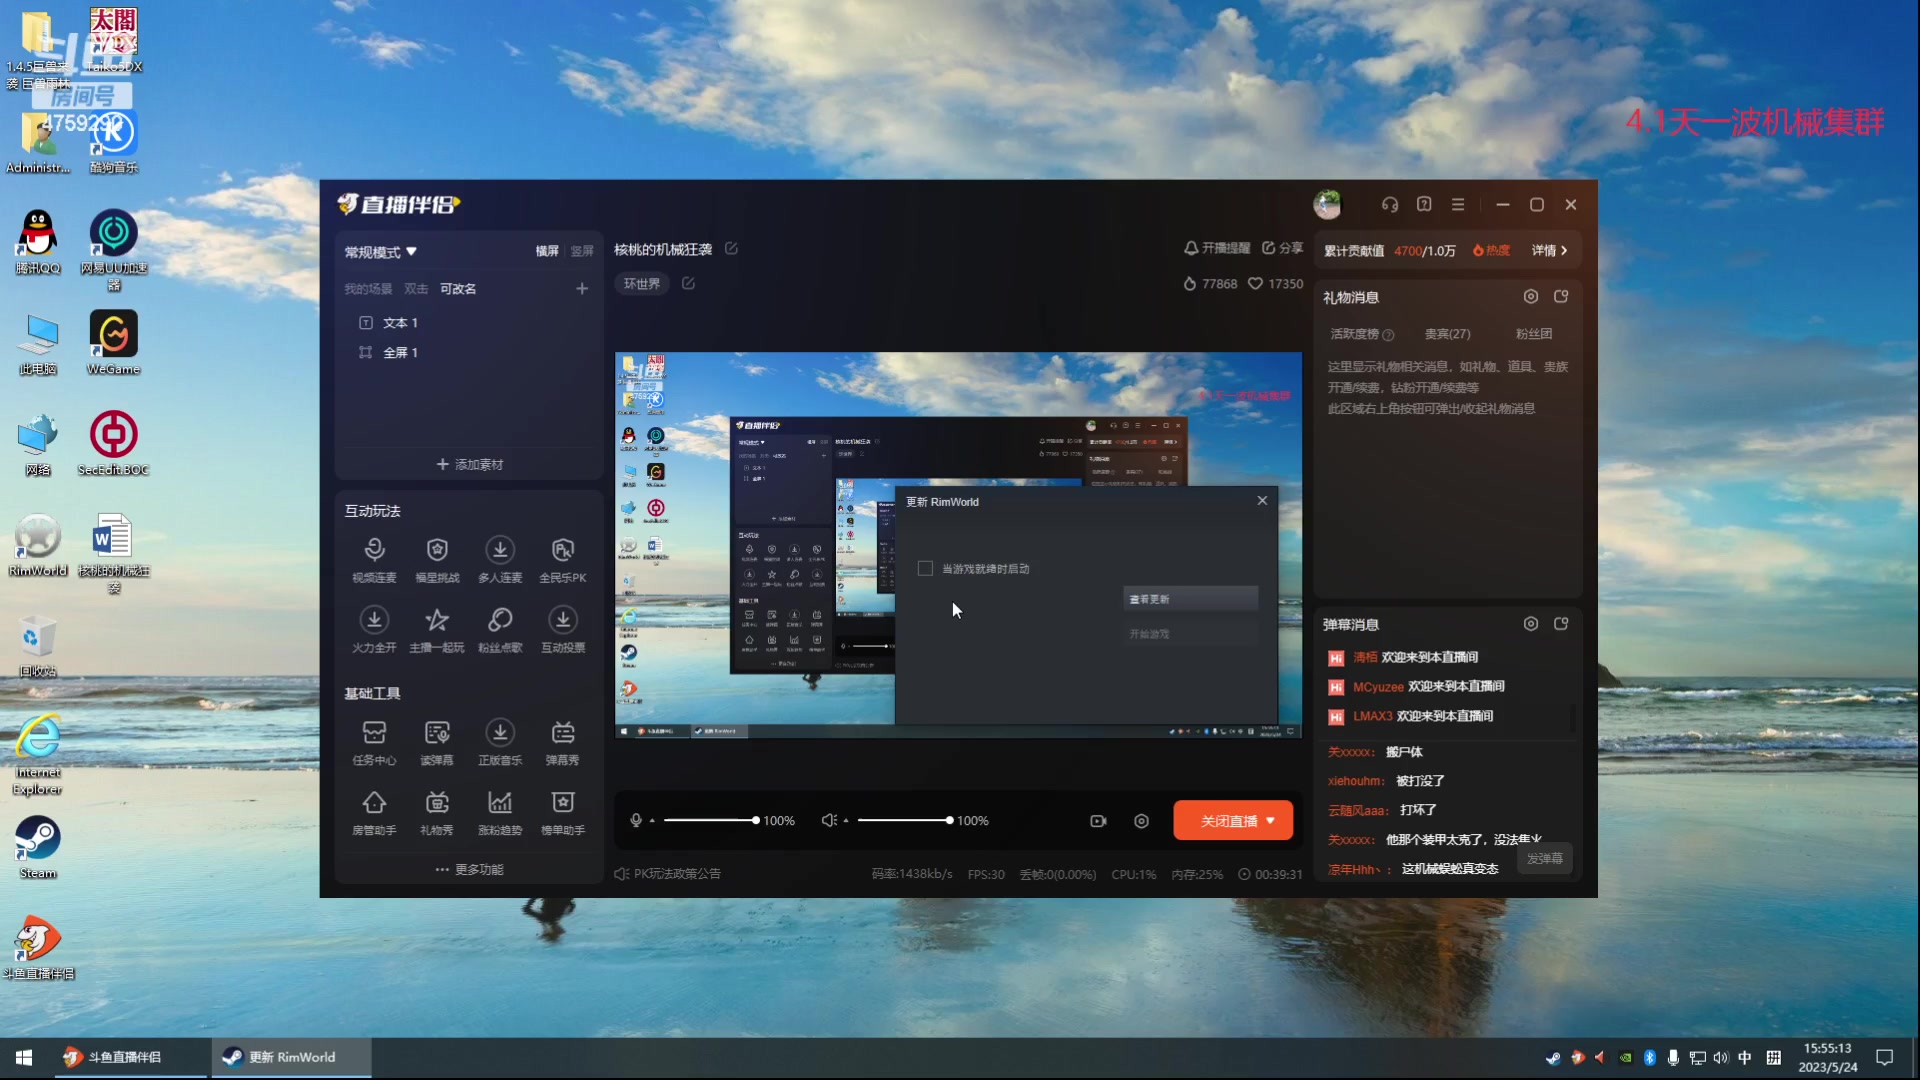Image resolution: width=1920 pixels, height=1080 pixels.
Task: Mute the microphone icon
Action: click(x=636, y=820)
